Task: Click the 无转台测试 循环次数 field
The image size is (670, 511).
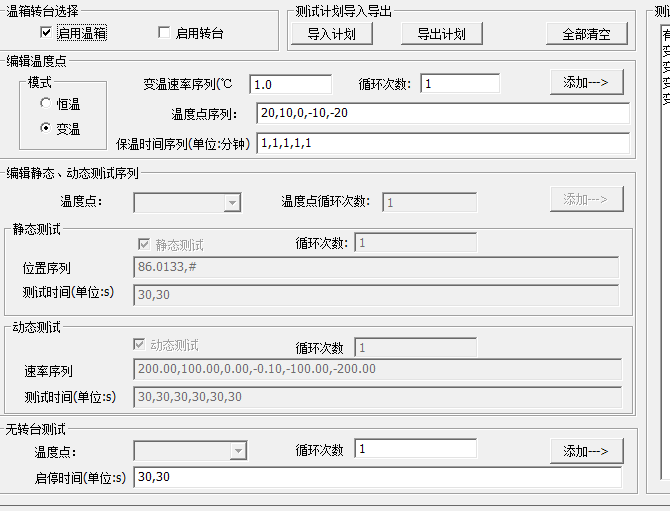Action: pos(416,449)
